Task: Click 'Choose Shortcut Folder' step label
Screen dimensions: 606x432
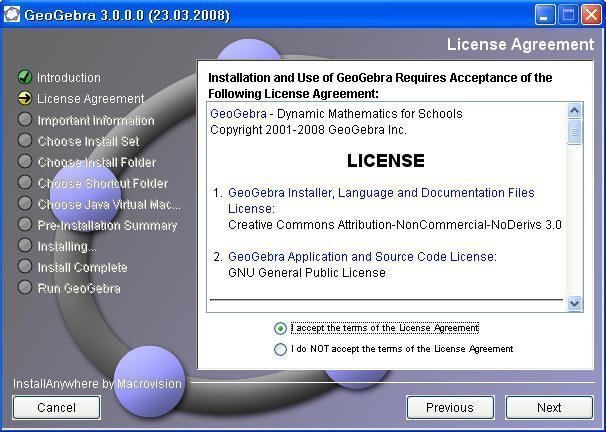Action: 103,184
